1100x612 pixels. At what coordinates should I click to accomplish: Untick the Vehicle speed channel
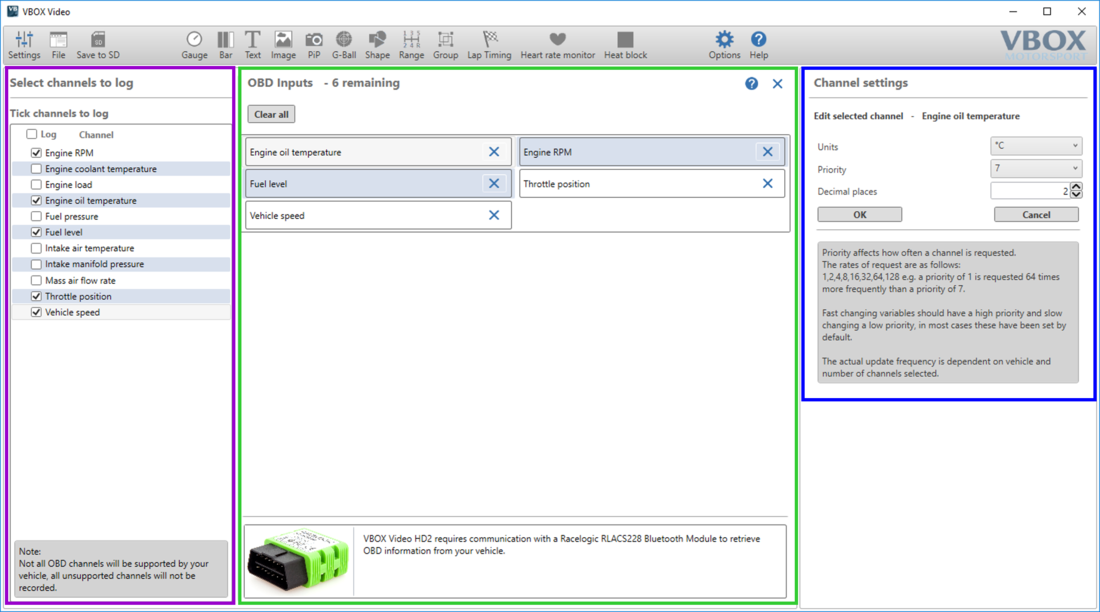36,312
